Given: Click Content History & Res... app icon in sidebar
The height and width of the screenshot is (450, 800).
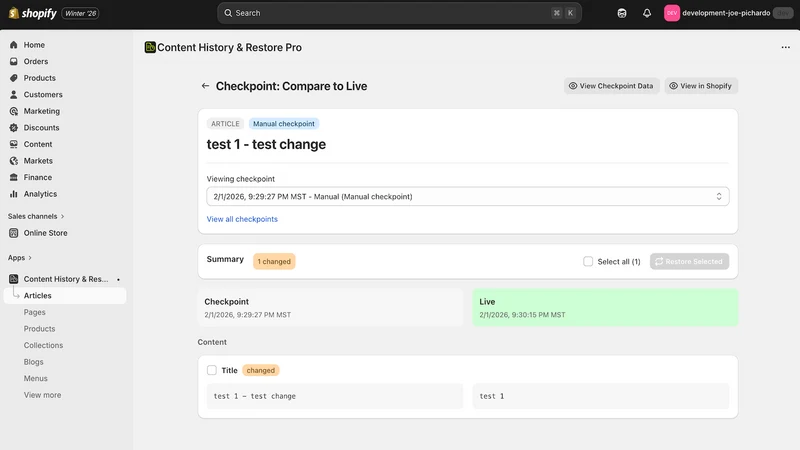Looking at the screenshot, I should 14,279.
